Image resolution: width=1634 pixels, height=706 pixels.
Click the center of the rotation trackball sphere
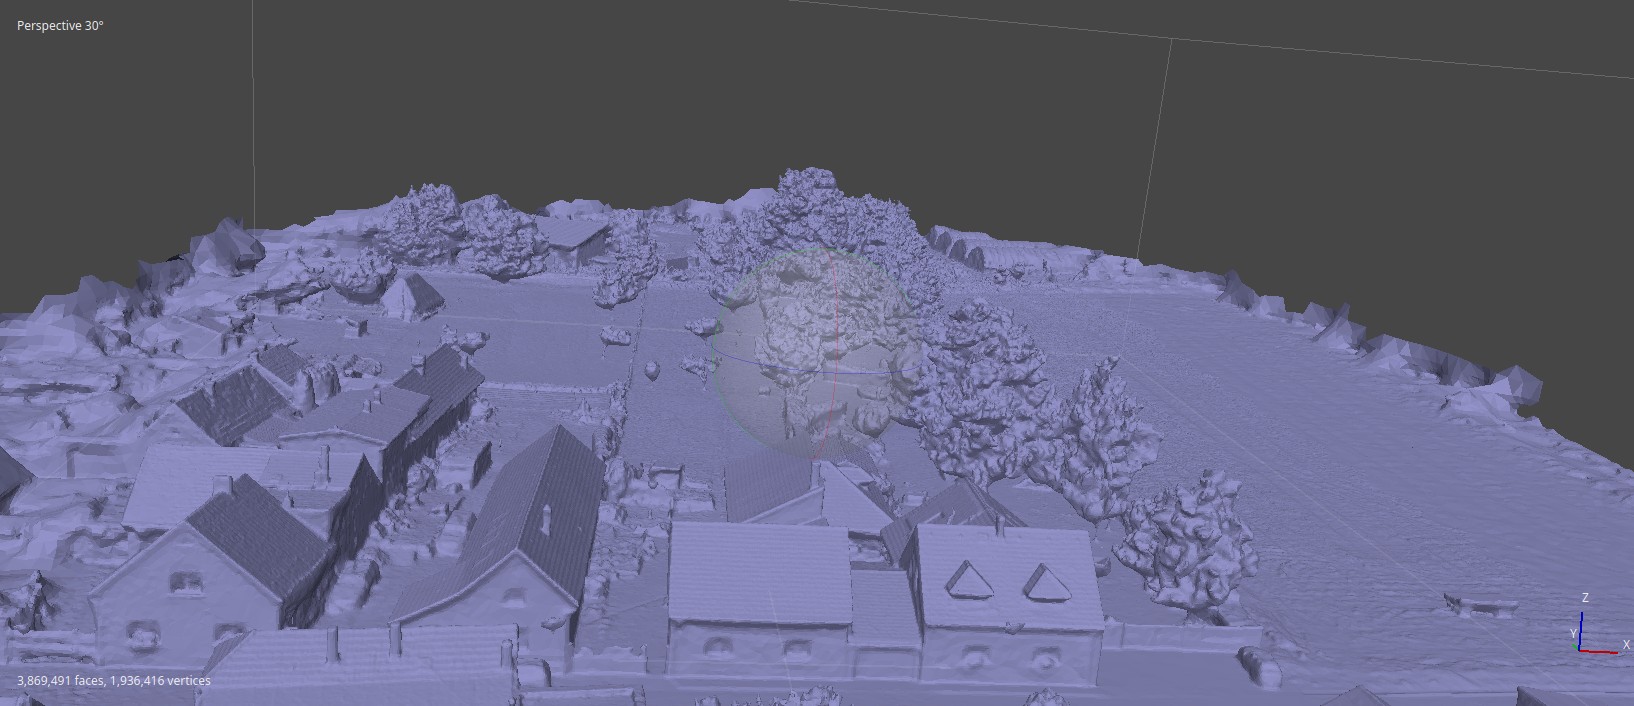click(x=820, y=354)
